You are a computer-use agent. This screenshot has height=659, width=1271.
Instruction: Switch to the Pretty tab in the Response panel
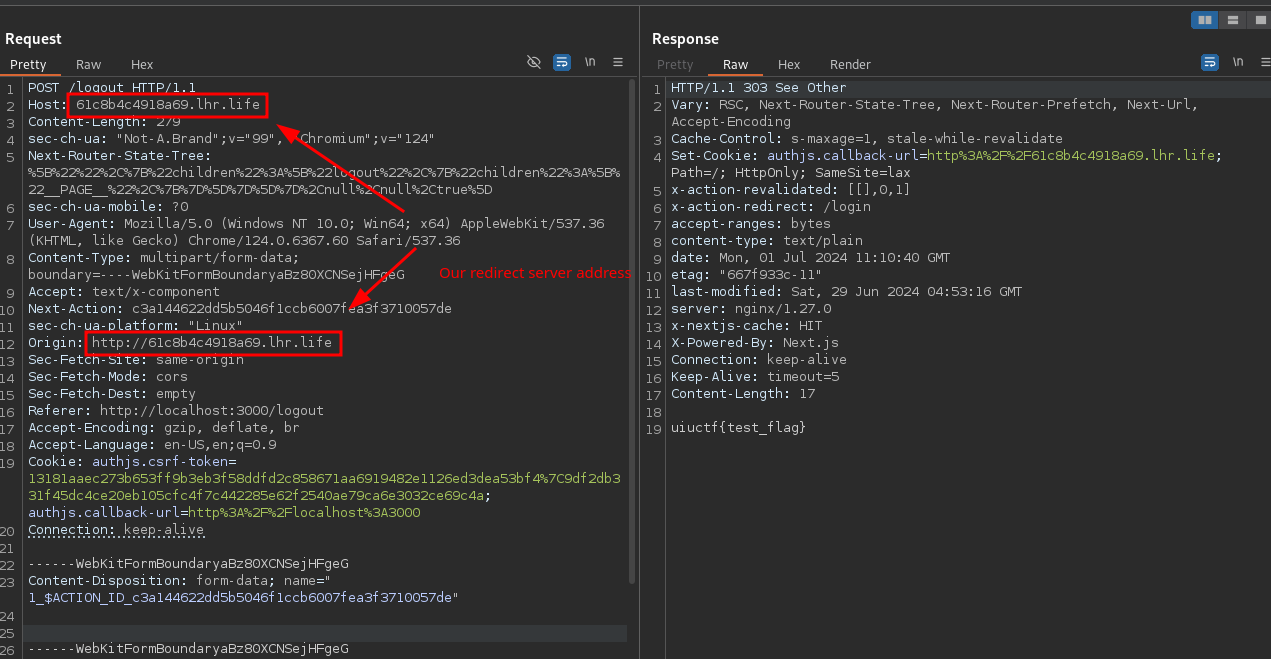pos(675,64)
